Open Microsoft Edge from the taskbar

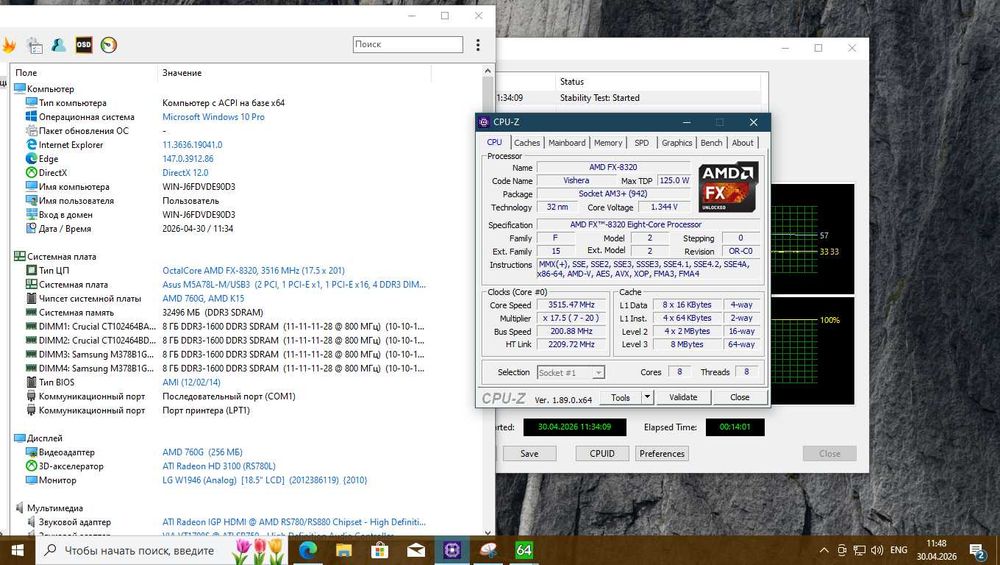tap(308, 550)
